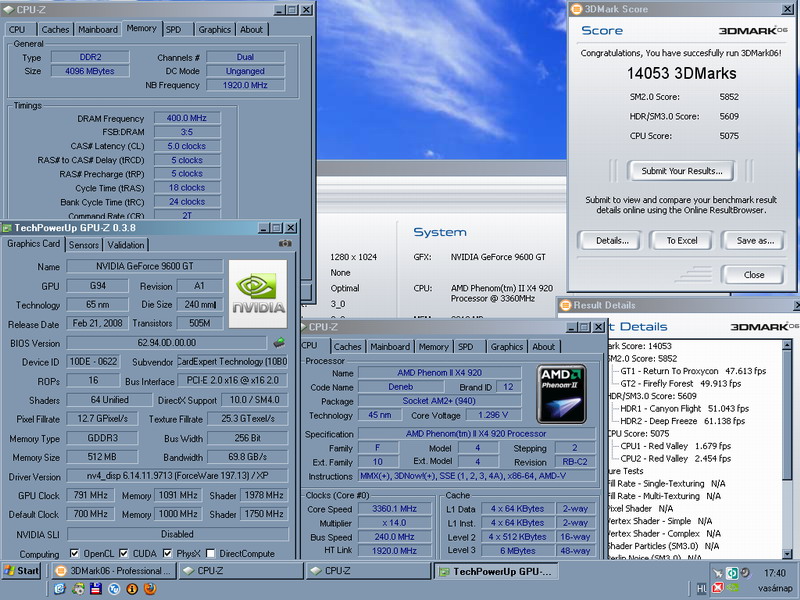Select the Caches tab in lower CPU-Z
800x600 pixels.
348,347
